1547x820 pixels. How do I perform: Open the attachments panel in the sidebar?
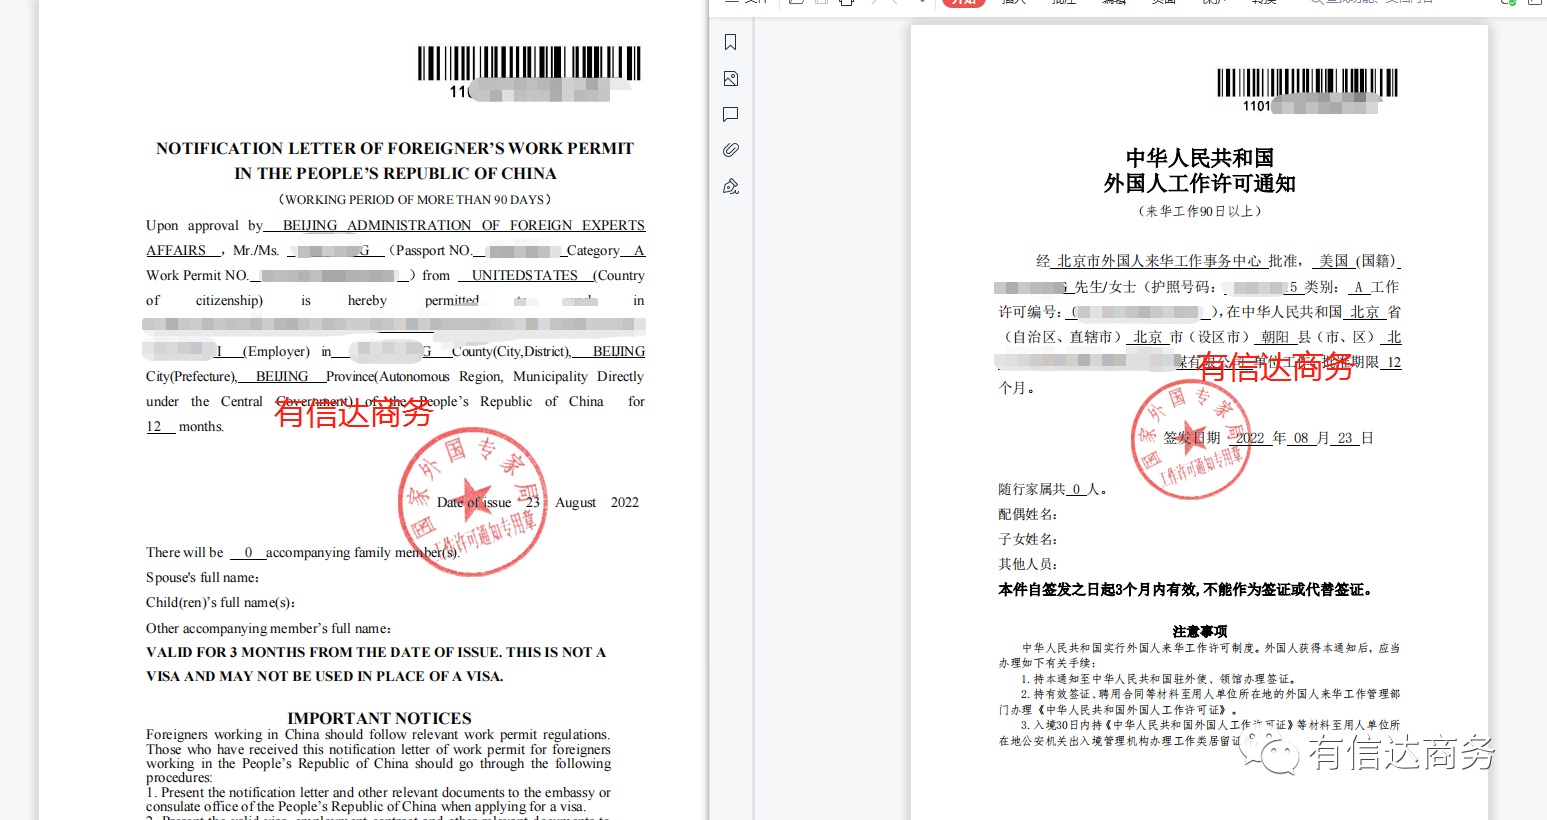coord(730,149)
